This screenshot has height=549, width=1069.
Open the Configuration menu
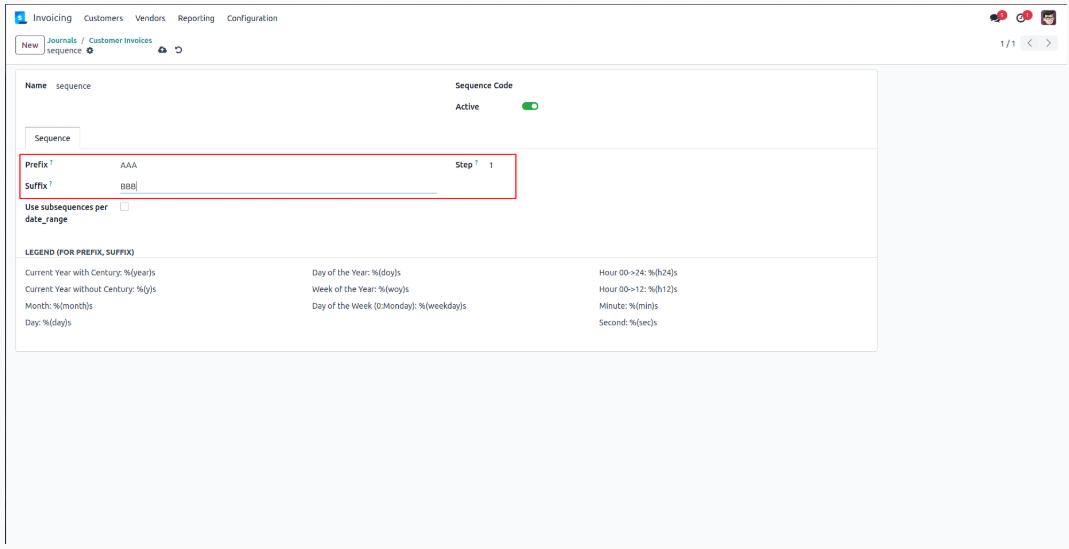point(252,18)
